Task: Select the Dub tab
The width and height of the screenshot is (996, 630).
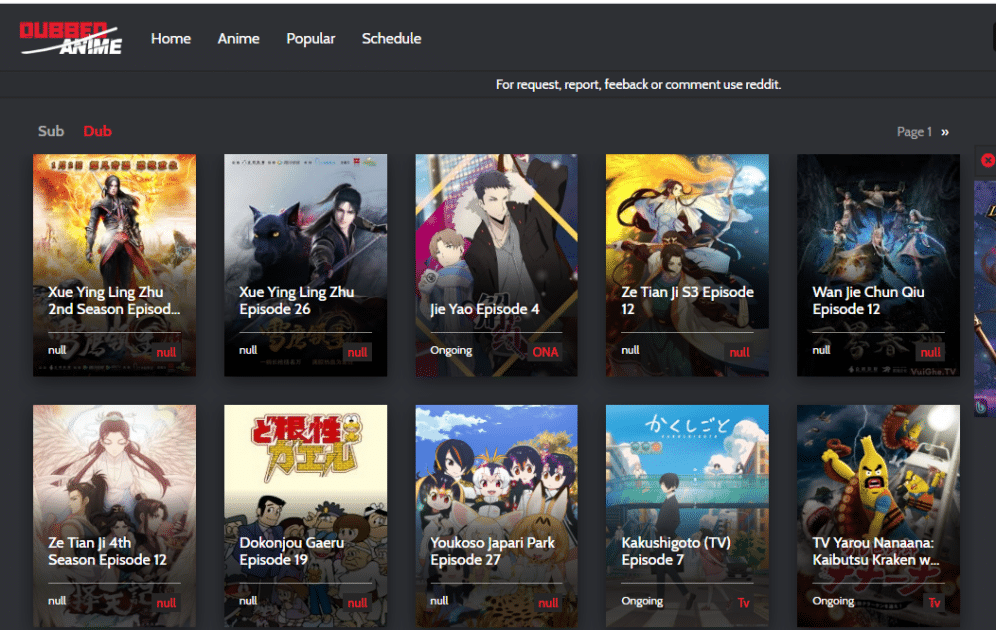Action: coord(97,131)
